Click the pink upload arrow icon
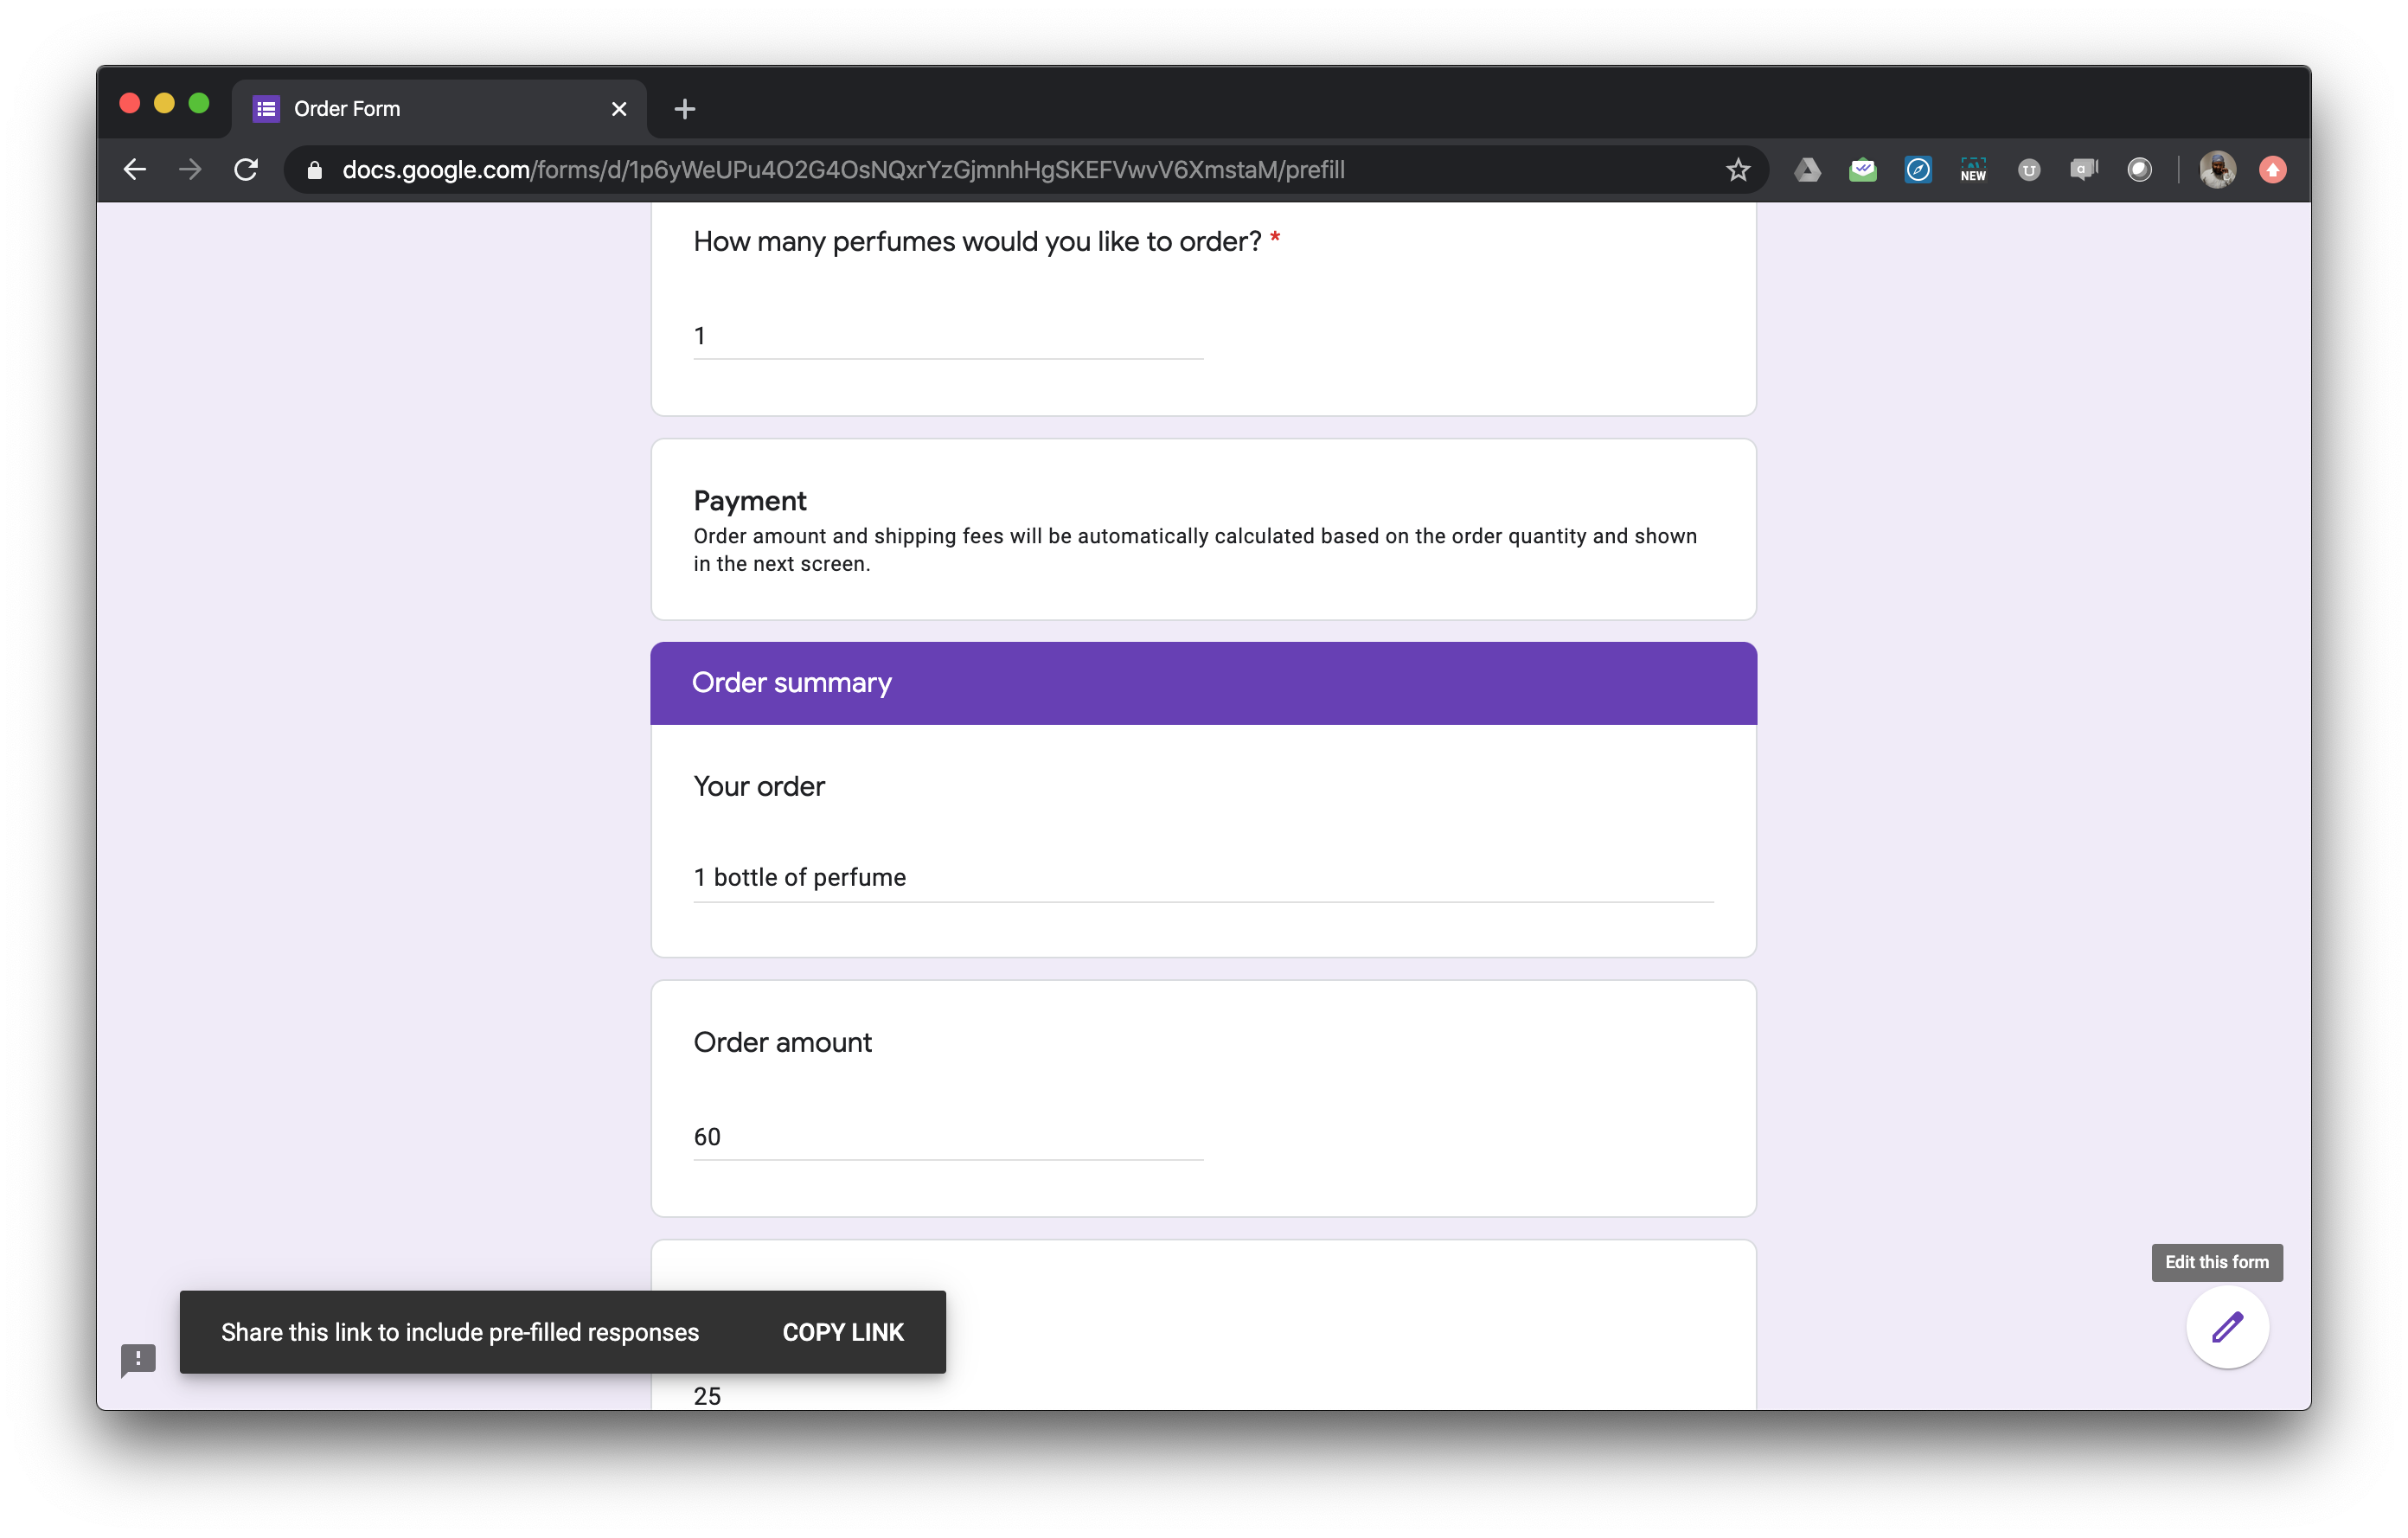This screenshot has height=1538, width=2408. click(x=2273, y=169)
